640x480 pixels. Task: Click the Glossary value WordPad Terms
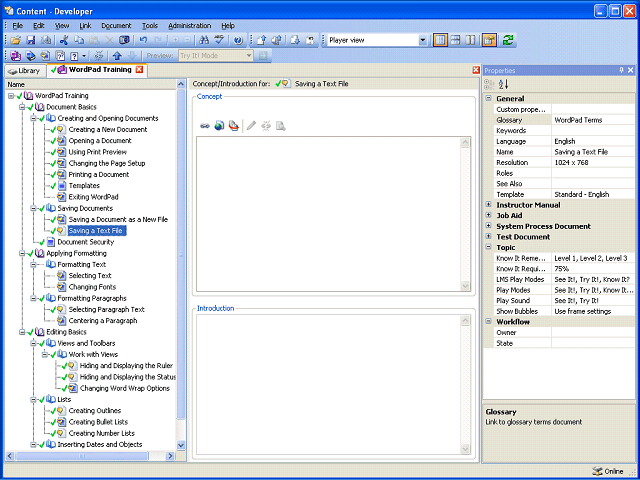578,120
